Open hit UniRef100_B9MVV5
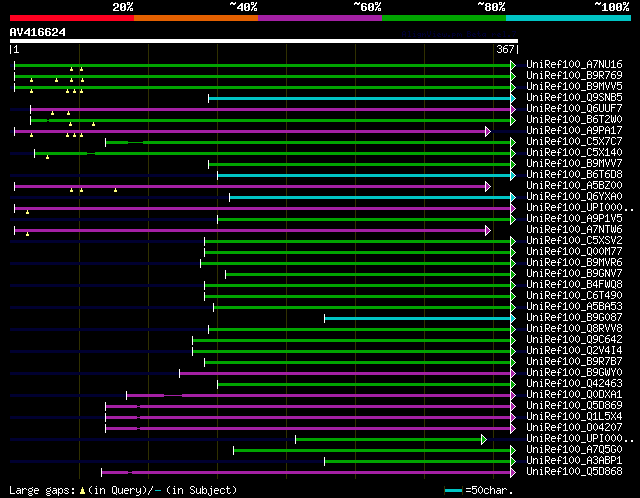Image resolution: width=640 pixels, height=498 pixels. click(x=574, y=87)
